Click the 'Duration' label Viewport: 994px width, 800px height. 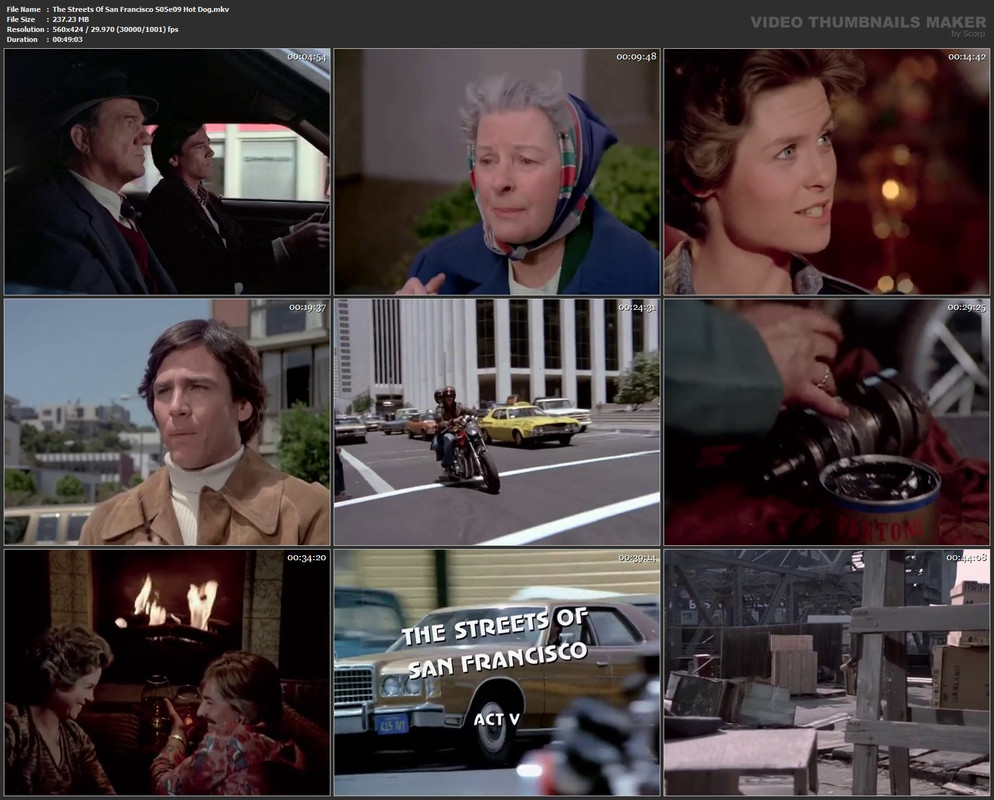pos(22,39)
